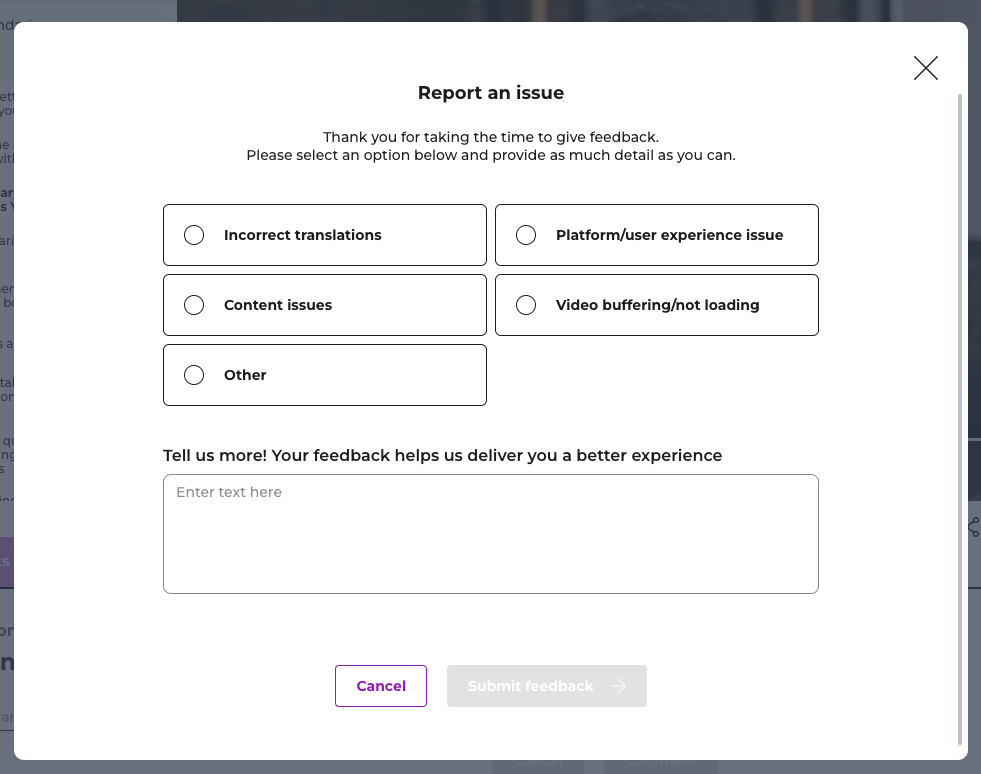This screenshot has width=981, height=774.
Task: Pick the Video buffering/not loading radio circle
Action: [x=526, y=305]
